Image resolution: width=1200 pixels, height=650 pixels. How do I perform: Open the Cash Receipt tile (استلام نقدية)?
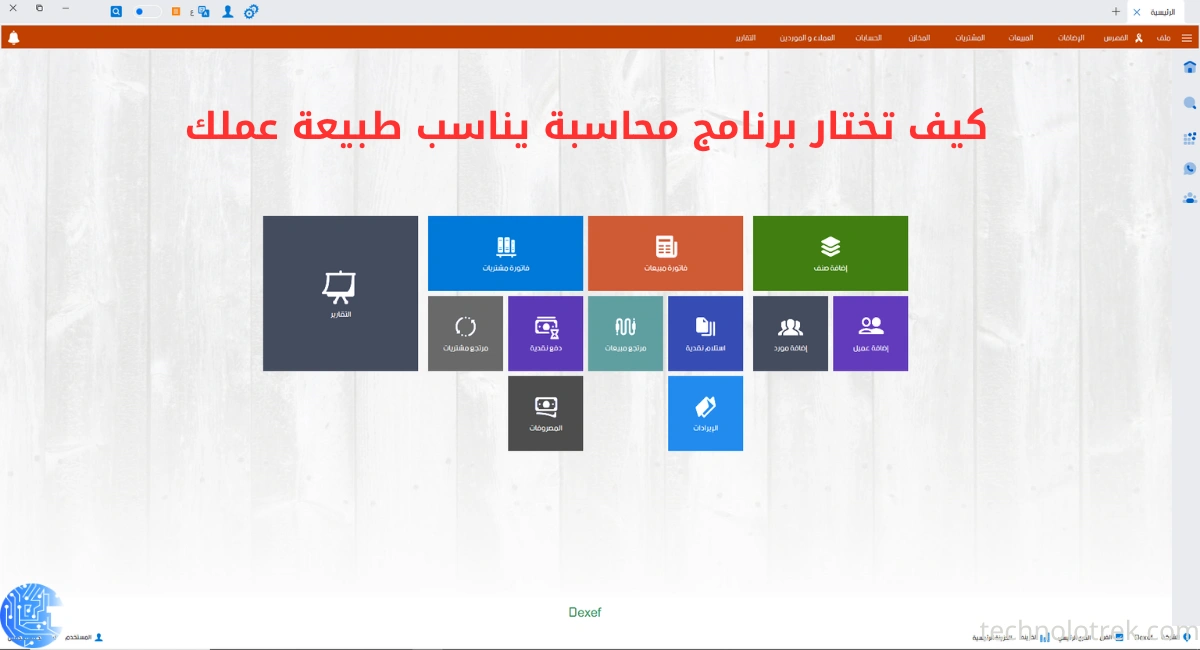[705, 333]
